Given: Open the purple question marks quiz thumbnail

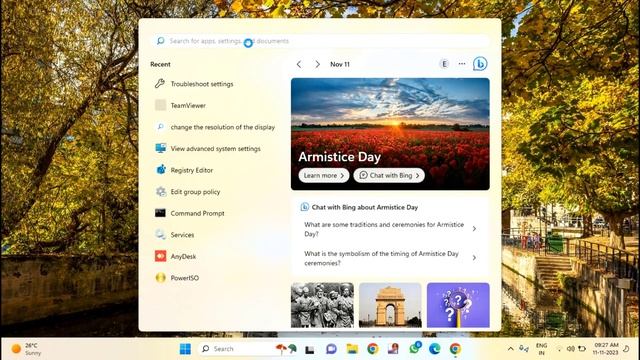Looking at the screenshot, I should [458, 305].
